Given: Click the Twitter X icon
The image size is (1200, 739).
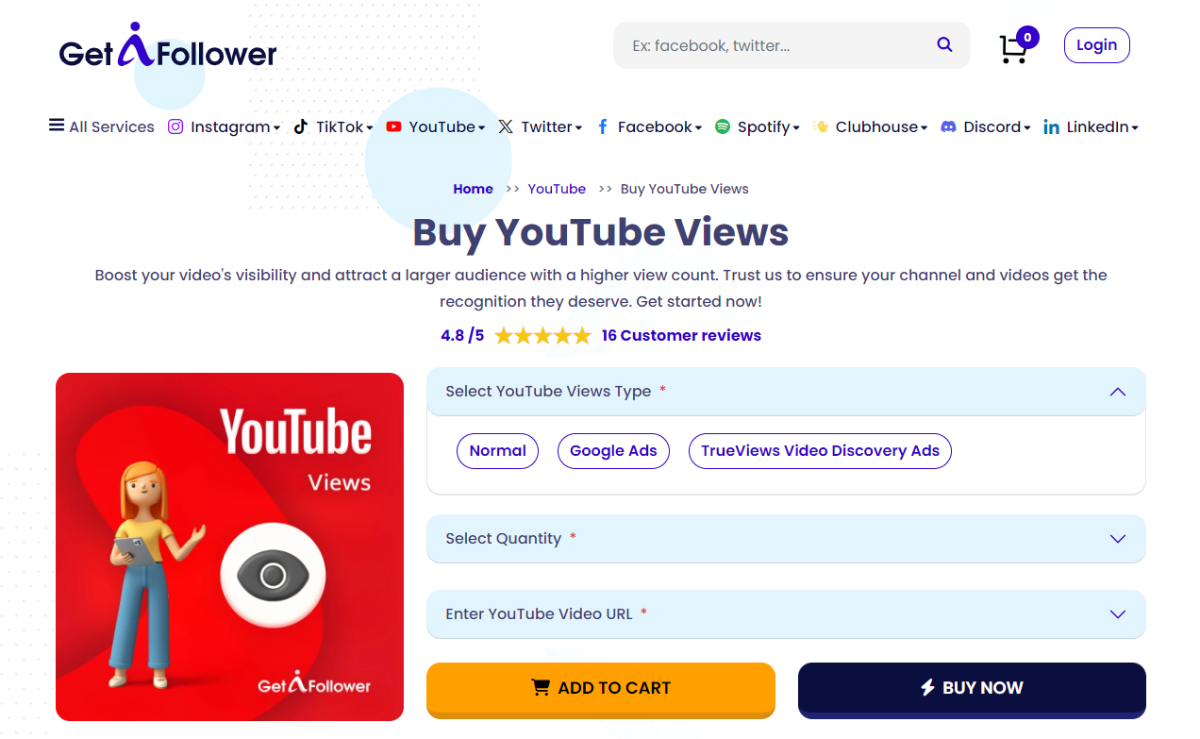Looking at the screenshot, I should point(508,126).
